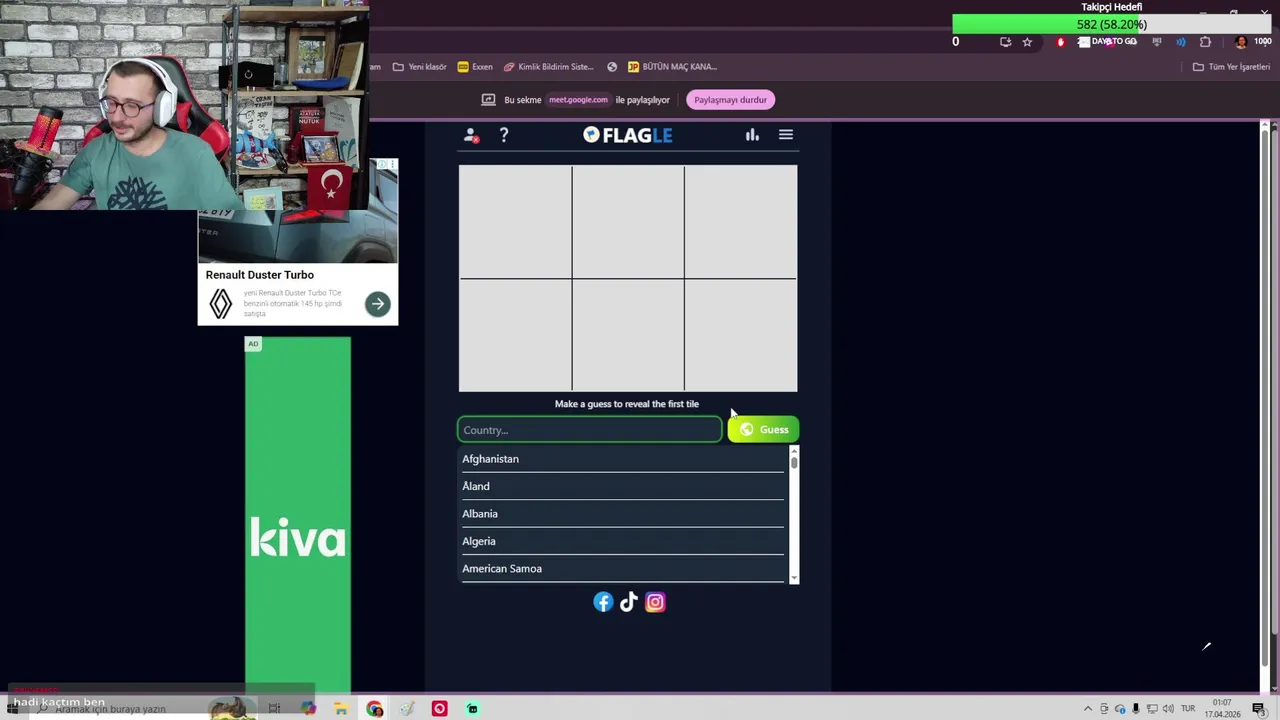Open the Flagle help question mark
This screenshot has width=1280, height=720.
504,135
